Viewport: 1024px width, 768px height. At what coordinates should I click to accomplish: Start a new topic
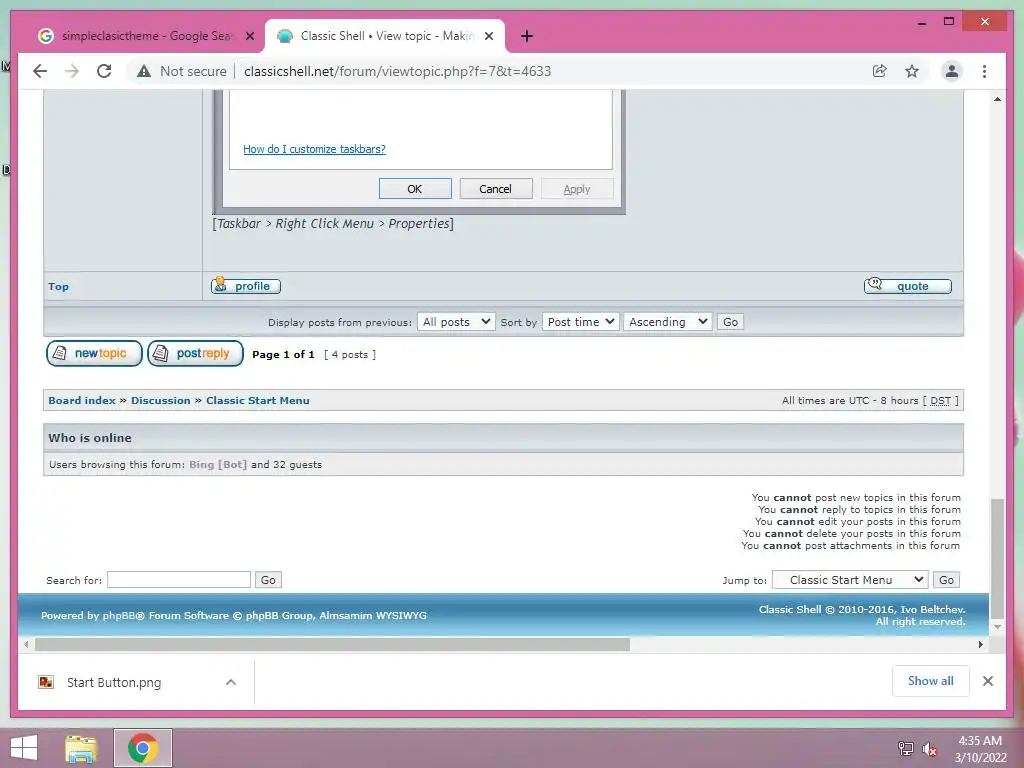point(94,353)
